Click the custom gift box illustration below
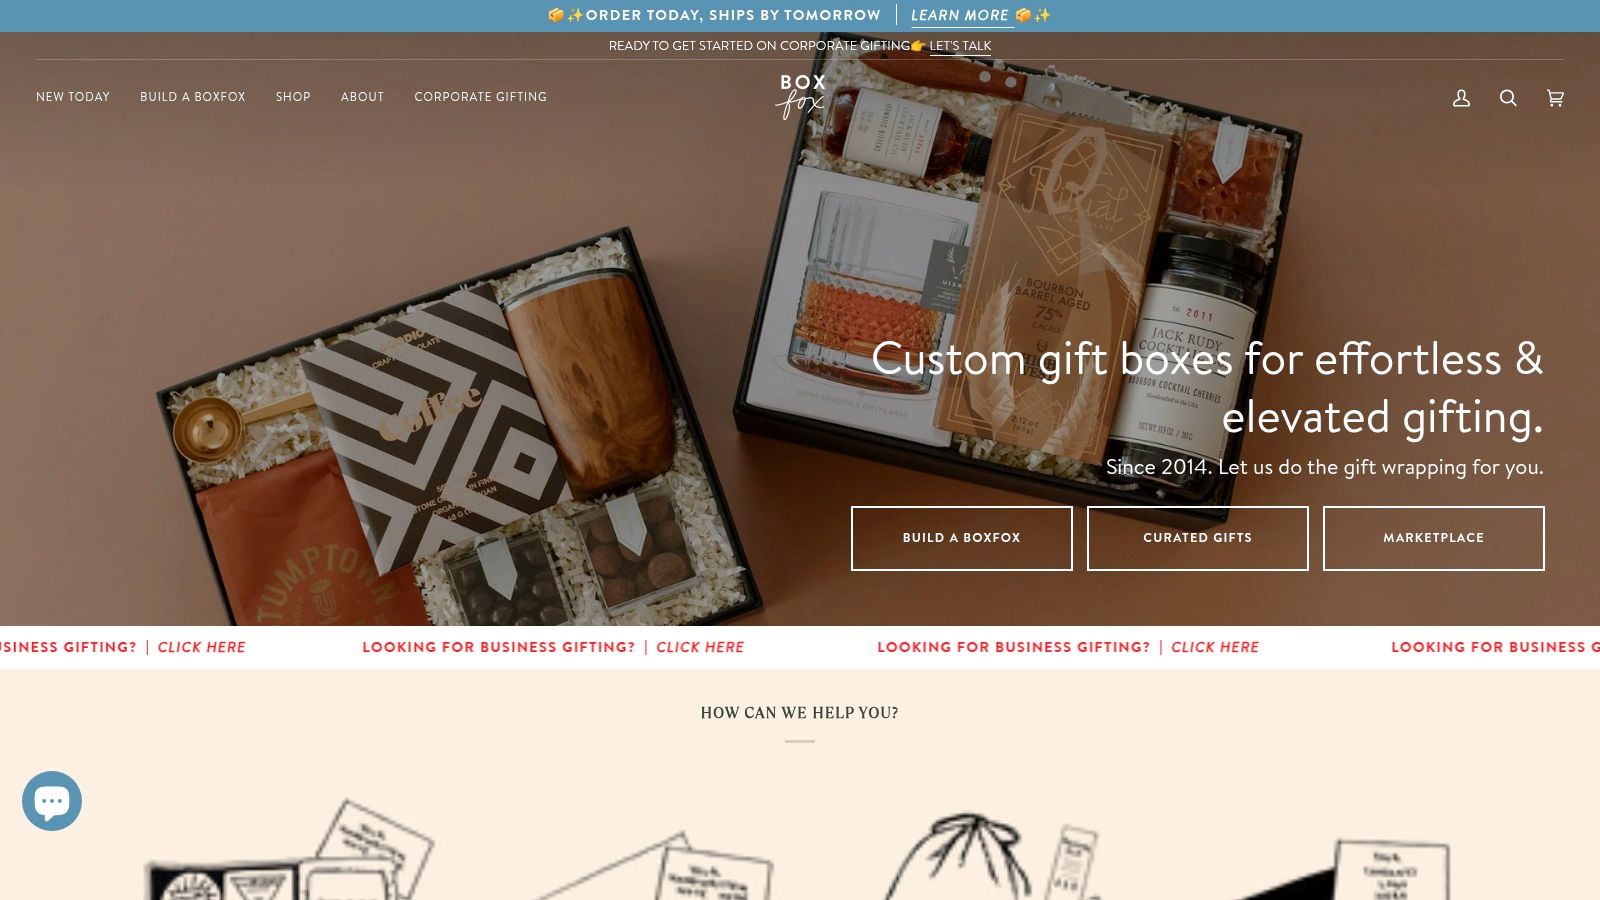1600x900 pixels. 290,850
